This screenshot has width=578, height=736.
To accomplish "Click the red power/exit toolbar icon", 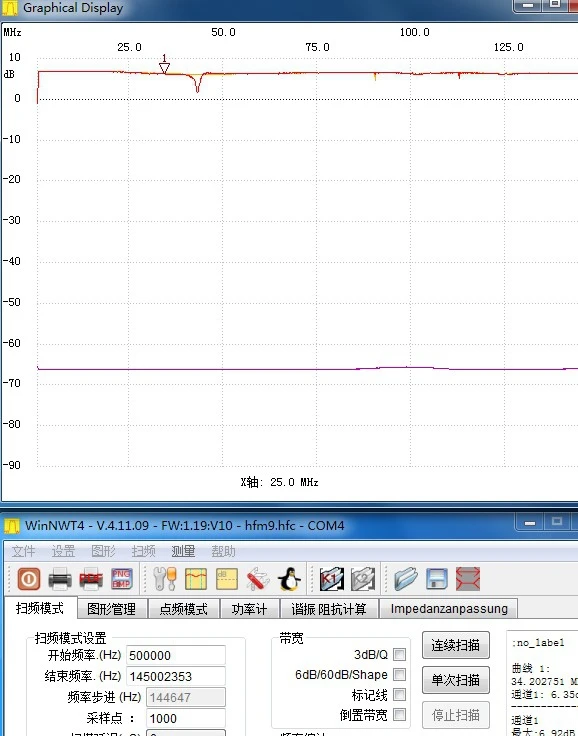I will pos(29,579).
